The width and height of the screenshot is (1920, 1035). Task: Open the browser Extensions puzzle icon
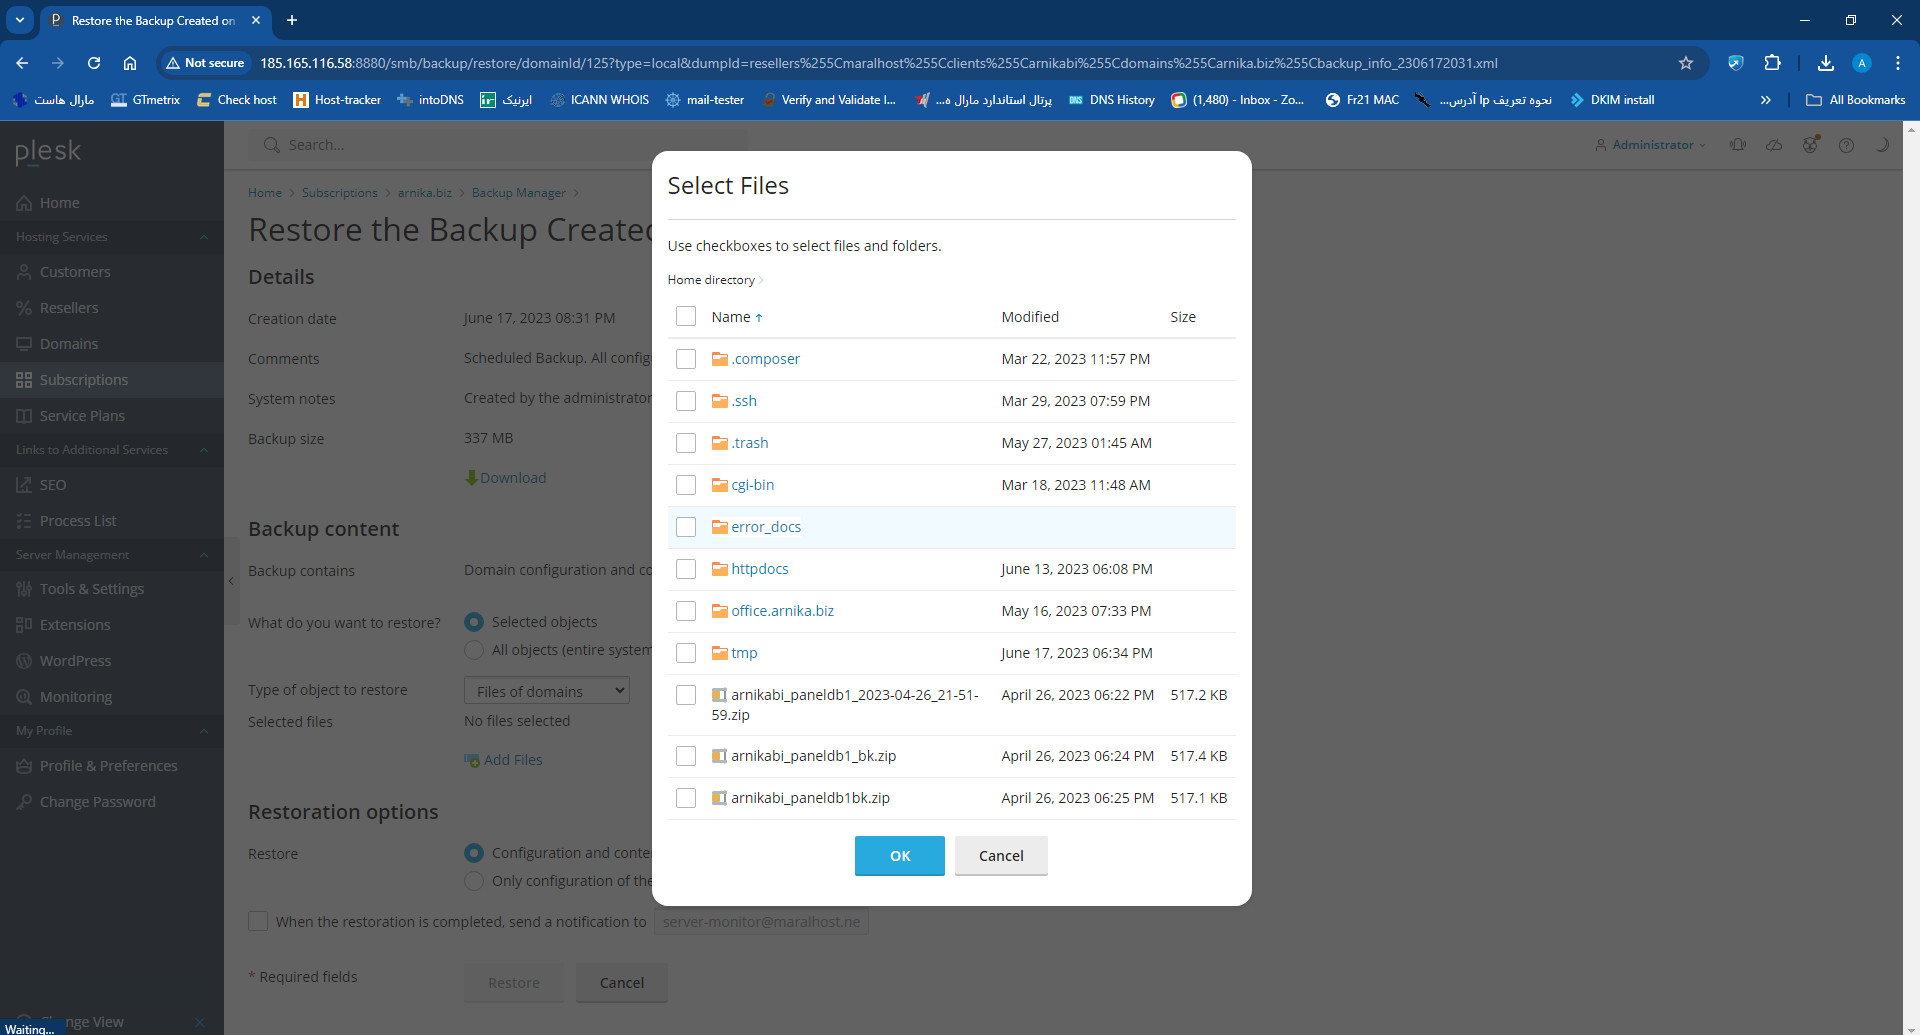point(1772,63)
